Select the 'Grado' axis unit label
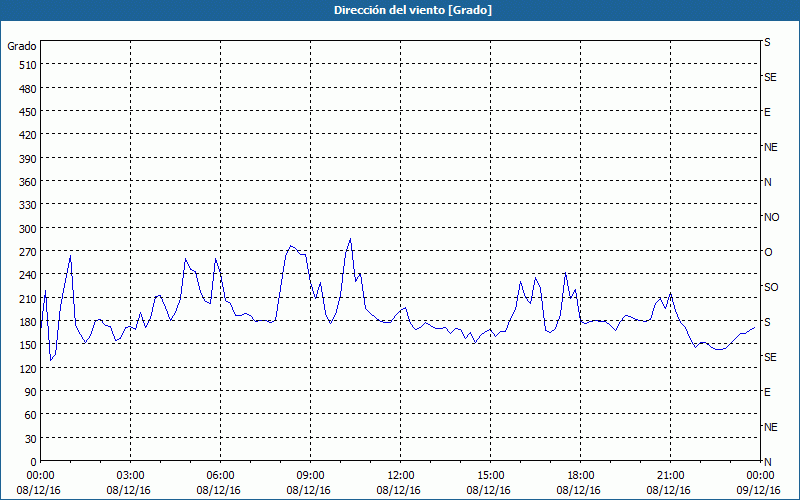 (x=22, y=46)
